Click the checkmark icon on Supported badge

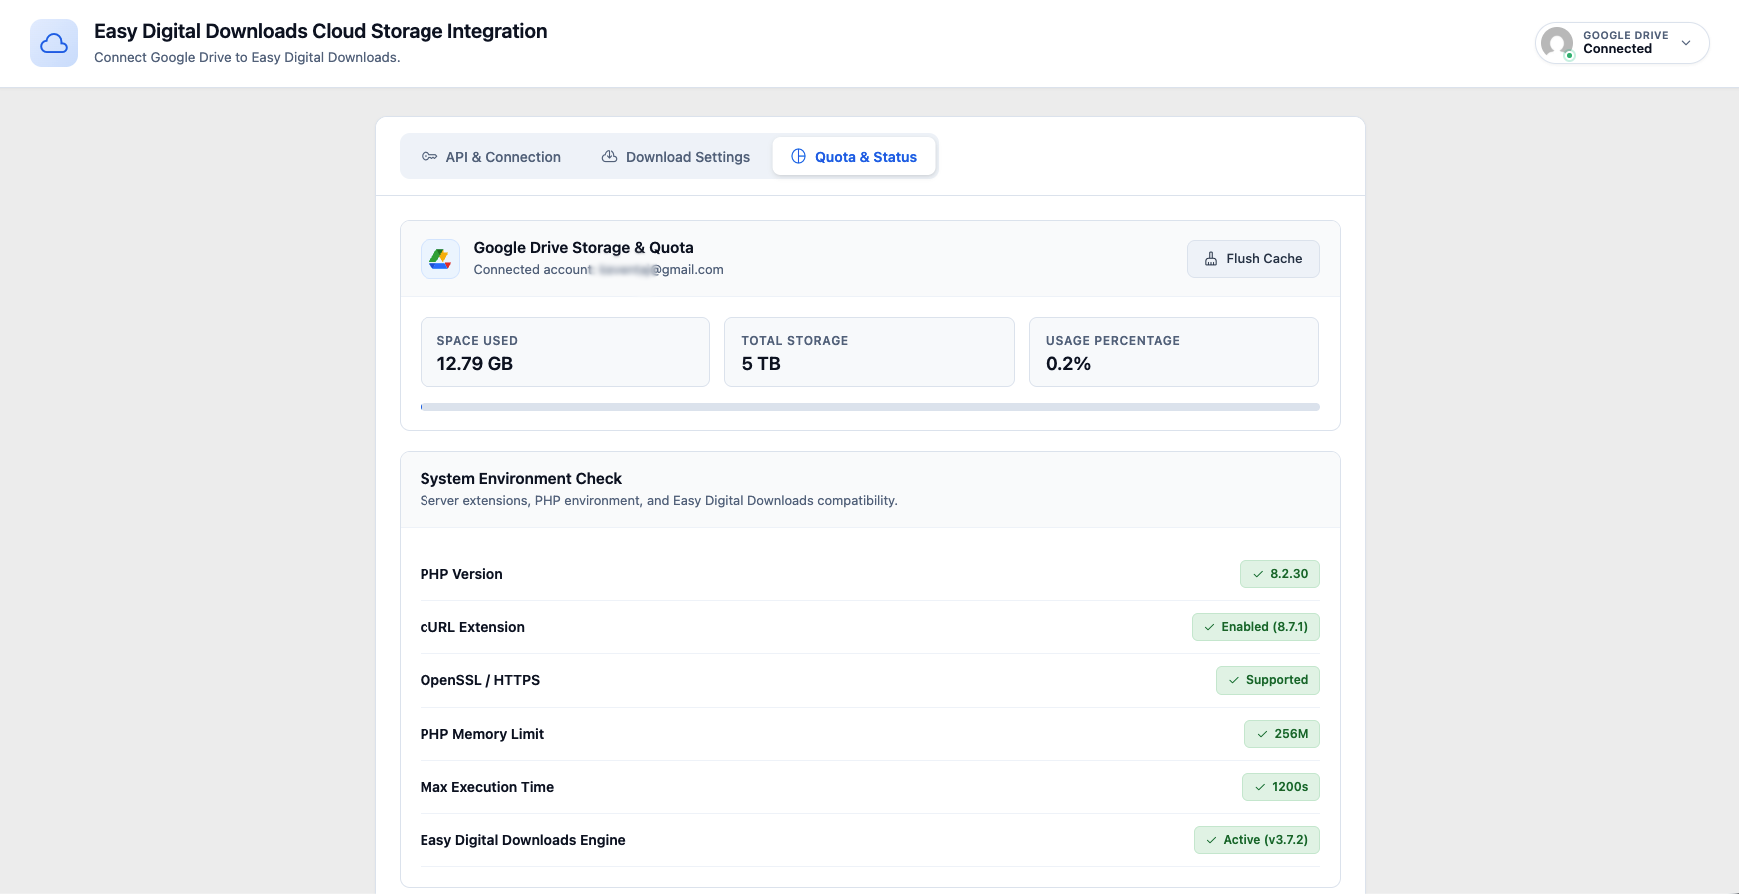[x=1234, y=680]
